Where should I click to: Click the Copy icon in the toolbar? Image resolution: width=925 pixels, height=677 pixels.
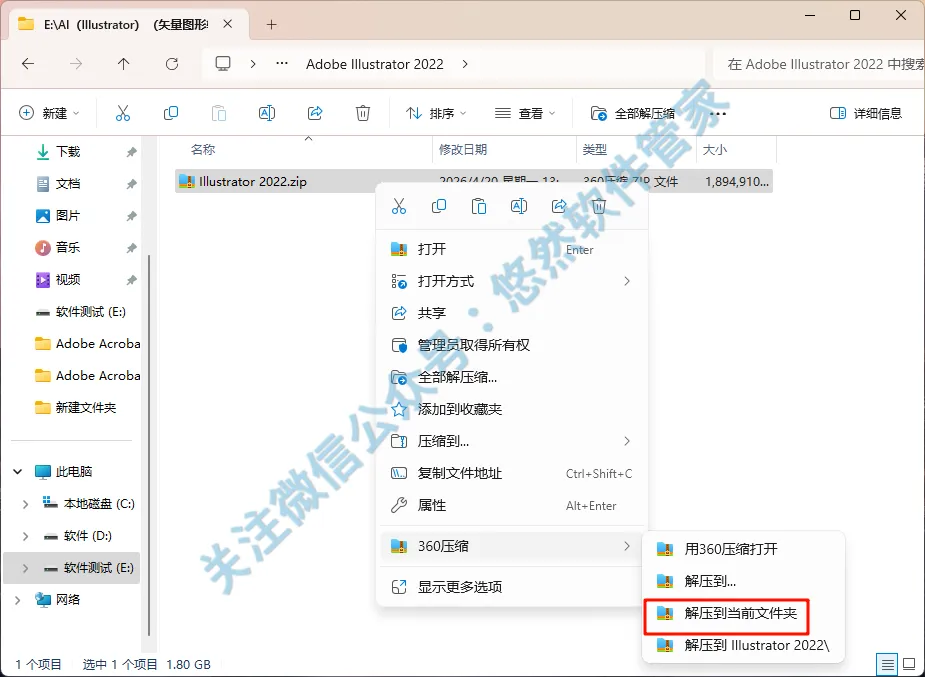[170, 113]
